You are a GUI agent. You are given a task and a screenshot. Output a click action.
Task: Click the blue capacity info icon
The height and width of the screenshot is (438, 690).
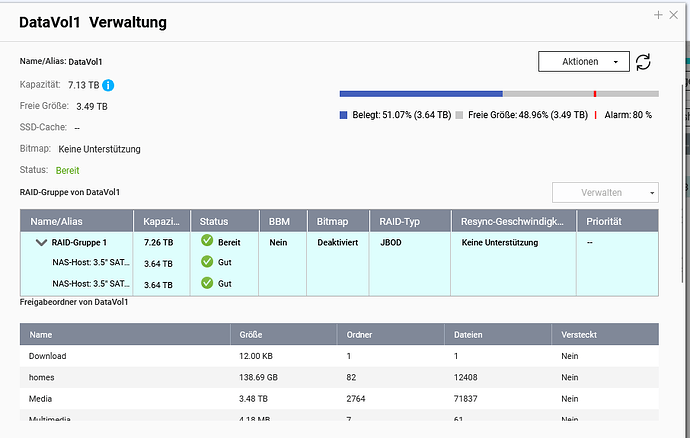coord(108,85)
